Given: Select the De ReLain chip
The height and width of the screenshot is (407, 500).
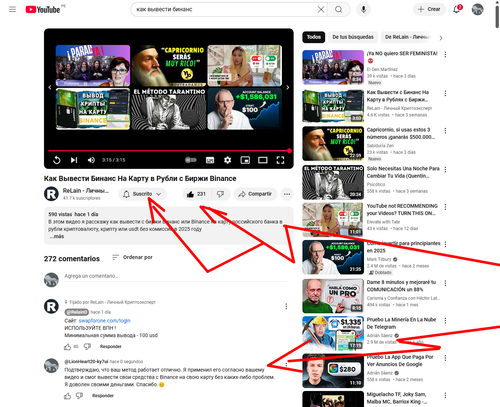Looking at the screenshot, I should pyautogui.click(x=407, y=37).
